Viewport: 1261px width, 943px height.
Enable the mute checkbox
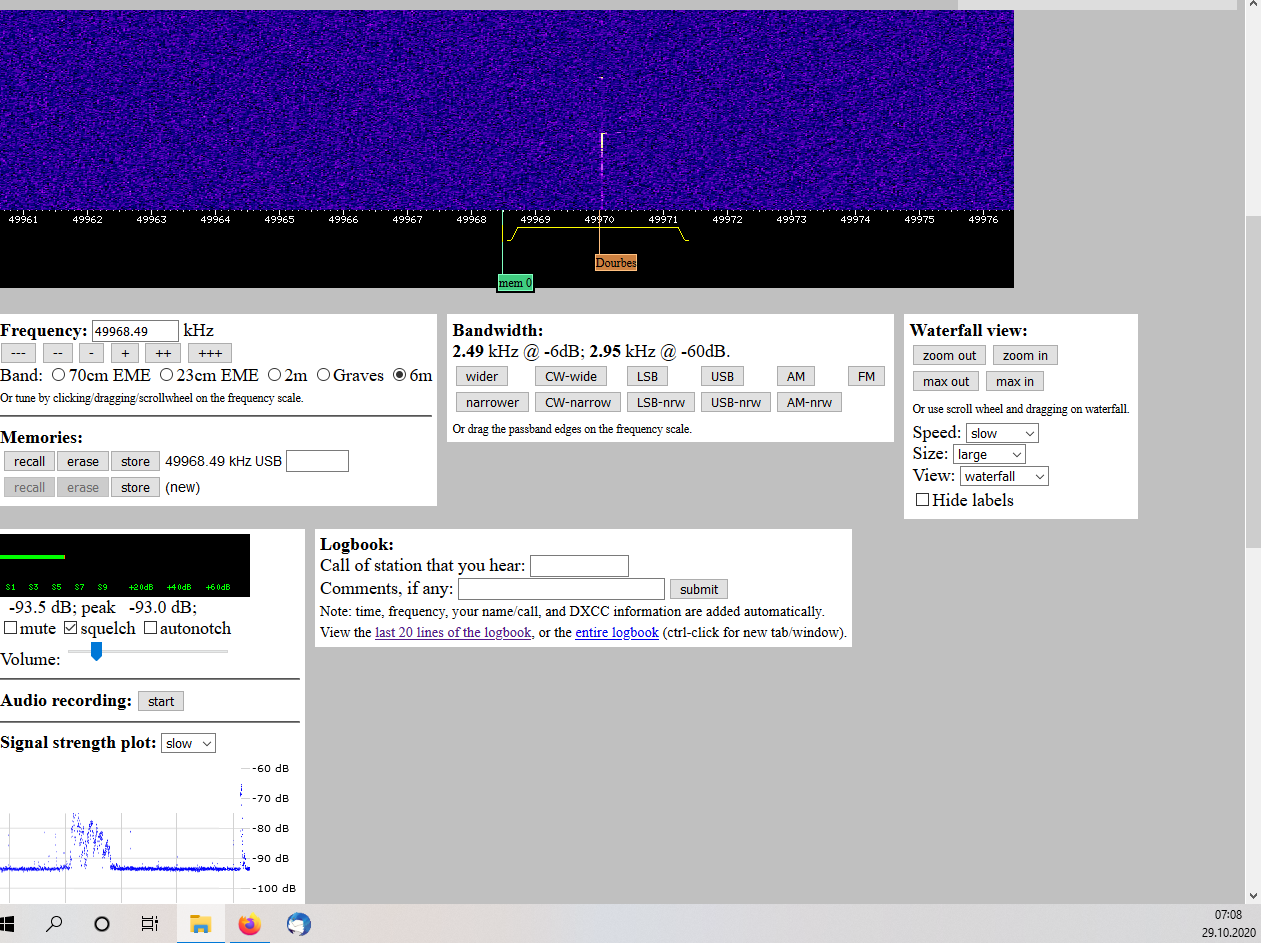10,628
